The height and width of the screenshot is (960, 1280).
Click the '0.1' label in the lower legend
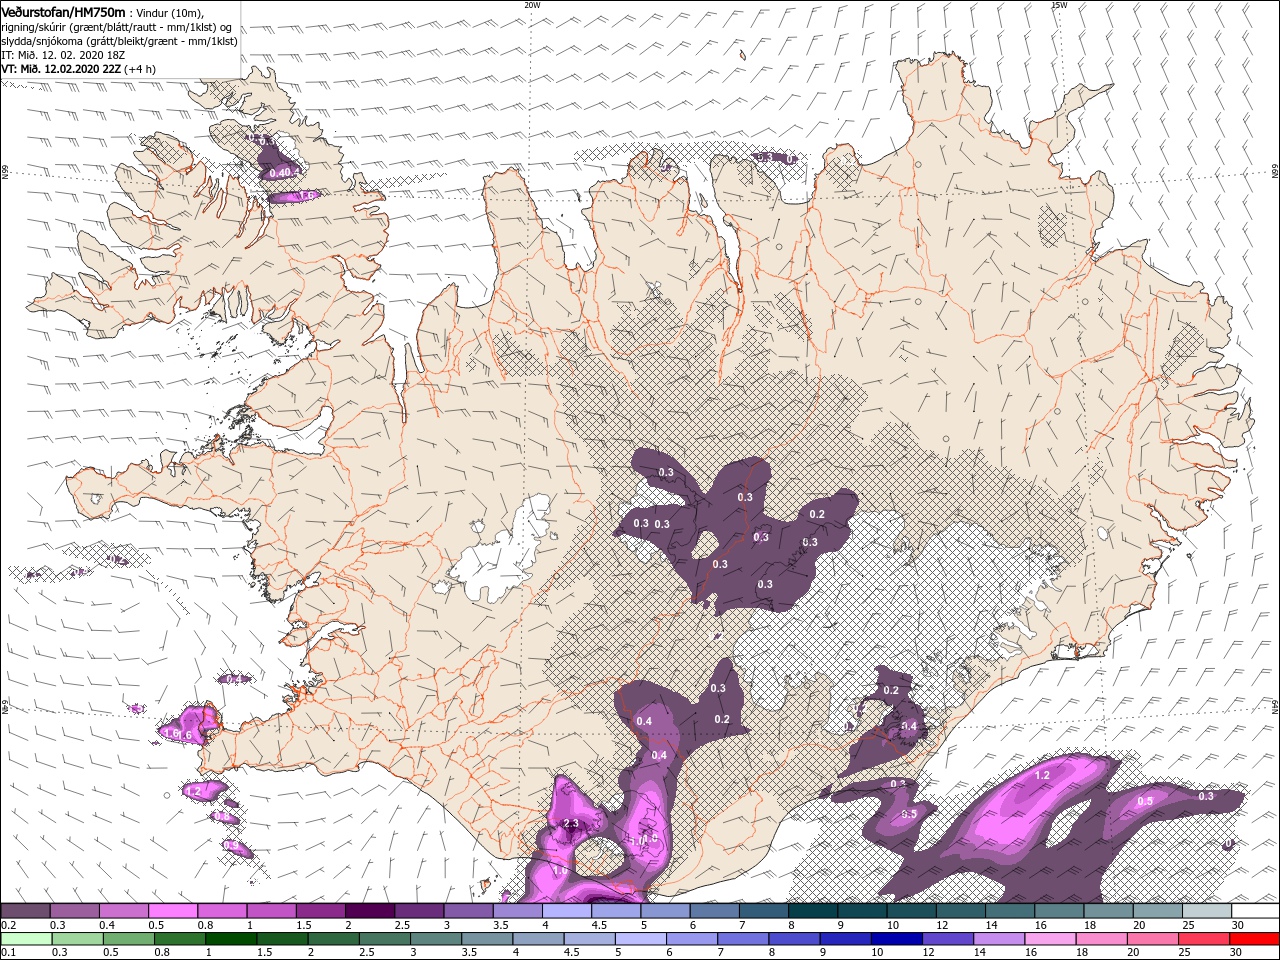(x=7, y=953)
